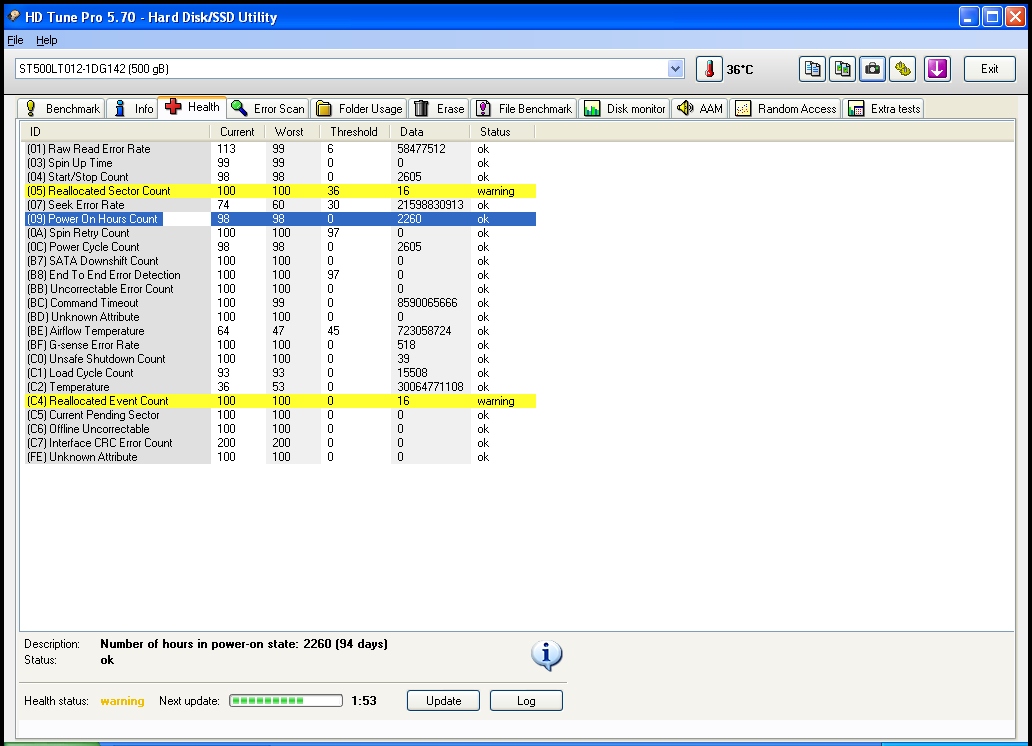Screen dimensions: 1032x746
Task: Switch to the Extra tests tab
Action: pyautogui.click(x=884, y=109)
